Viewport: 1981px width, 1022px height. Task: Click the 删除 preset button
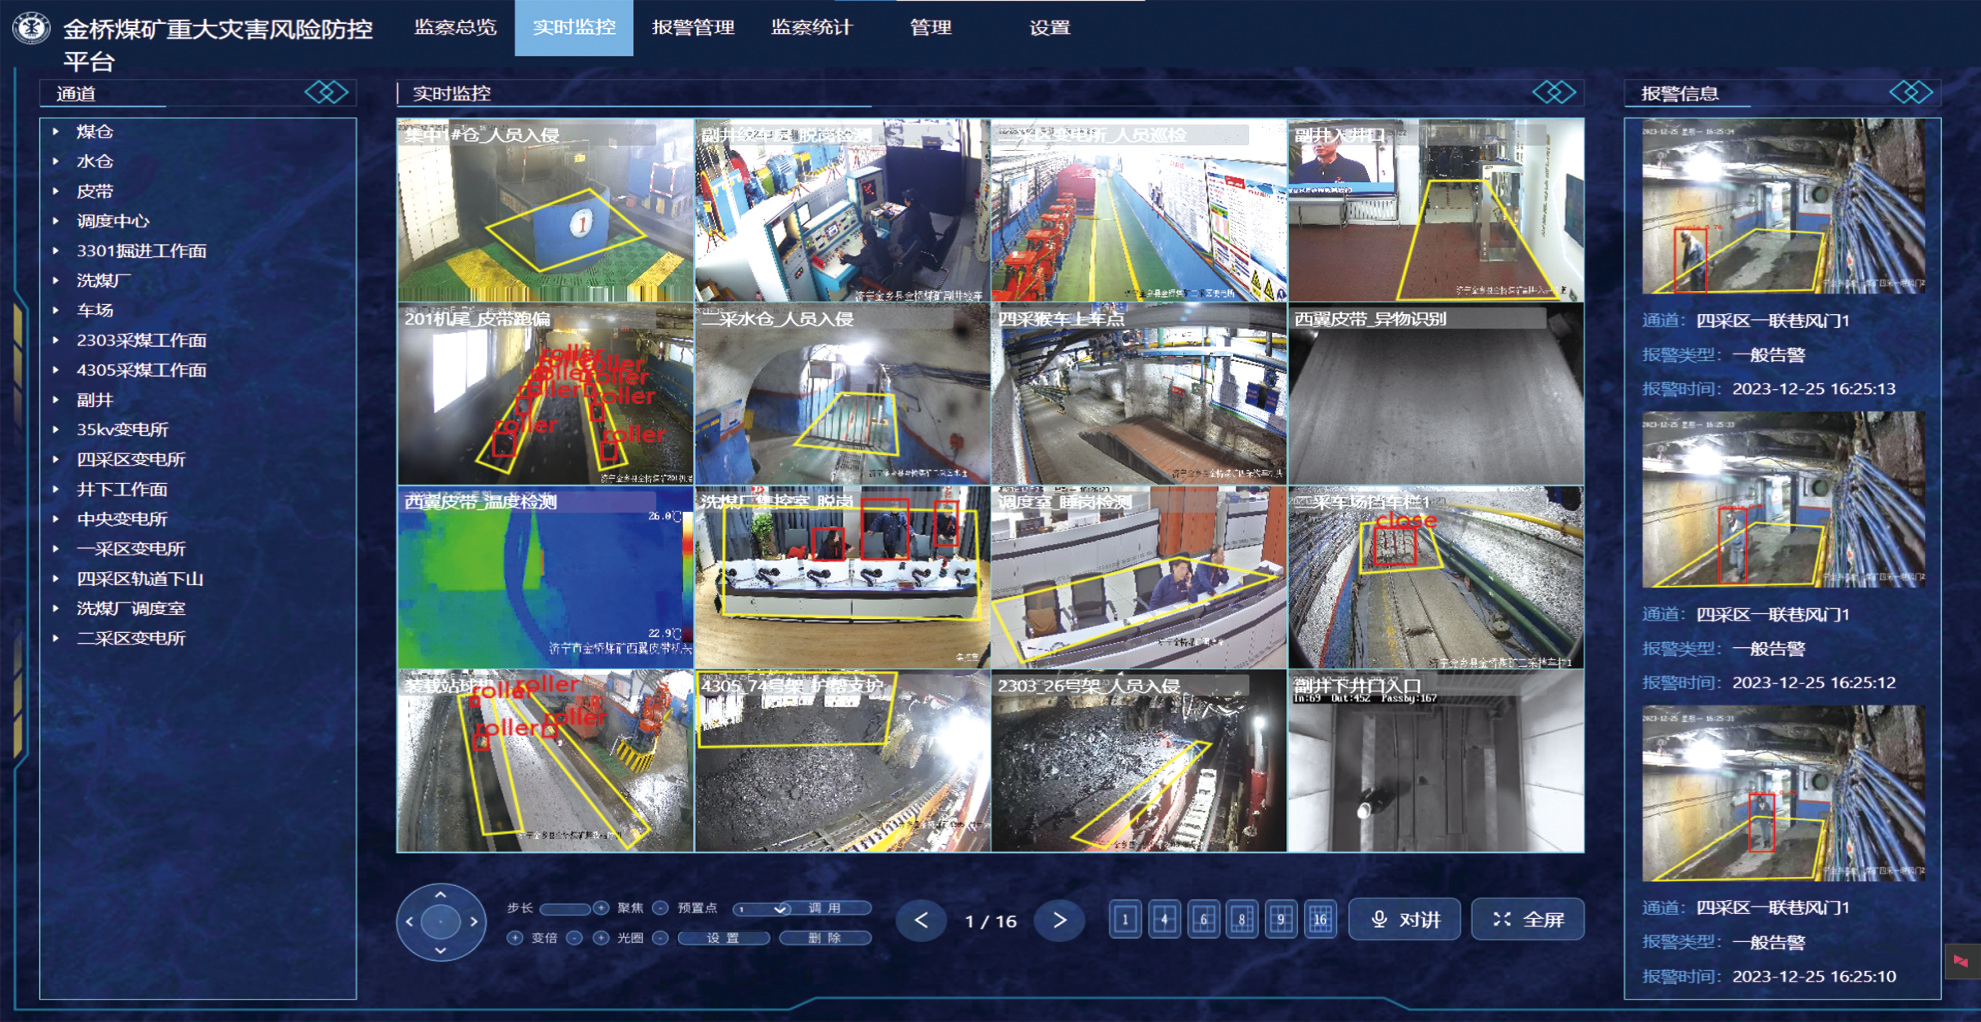825,938
